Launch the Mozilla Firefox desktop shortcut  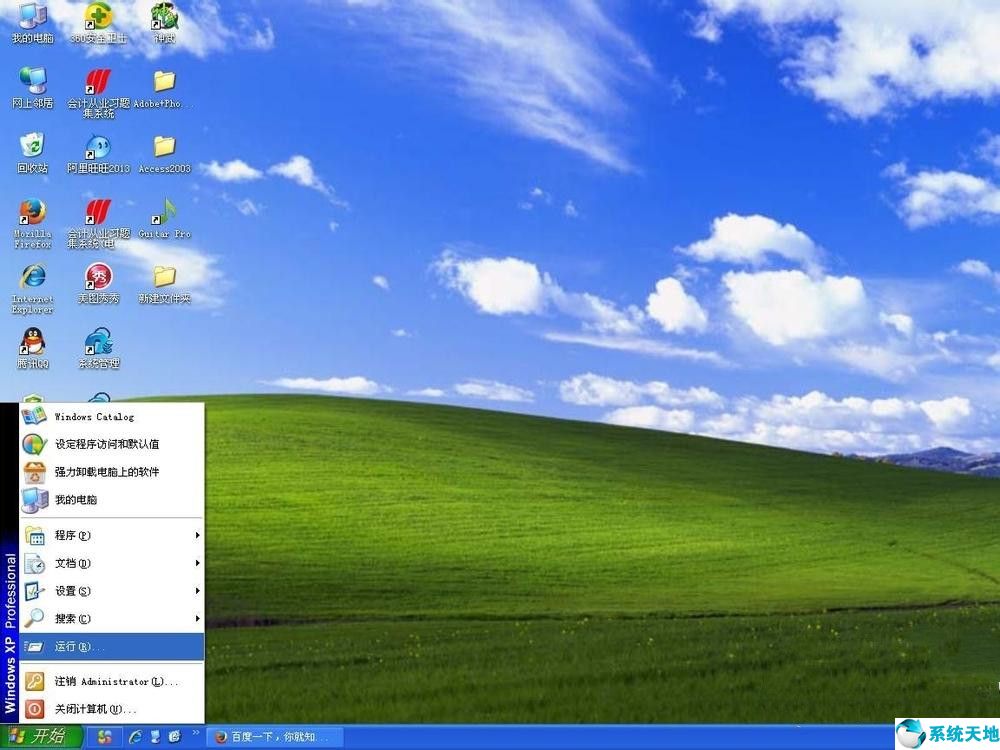point(33,223)
